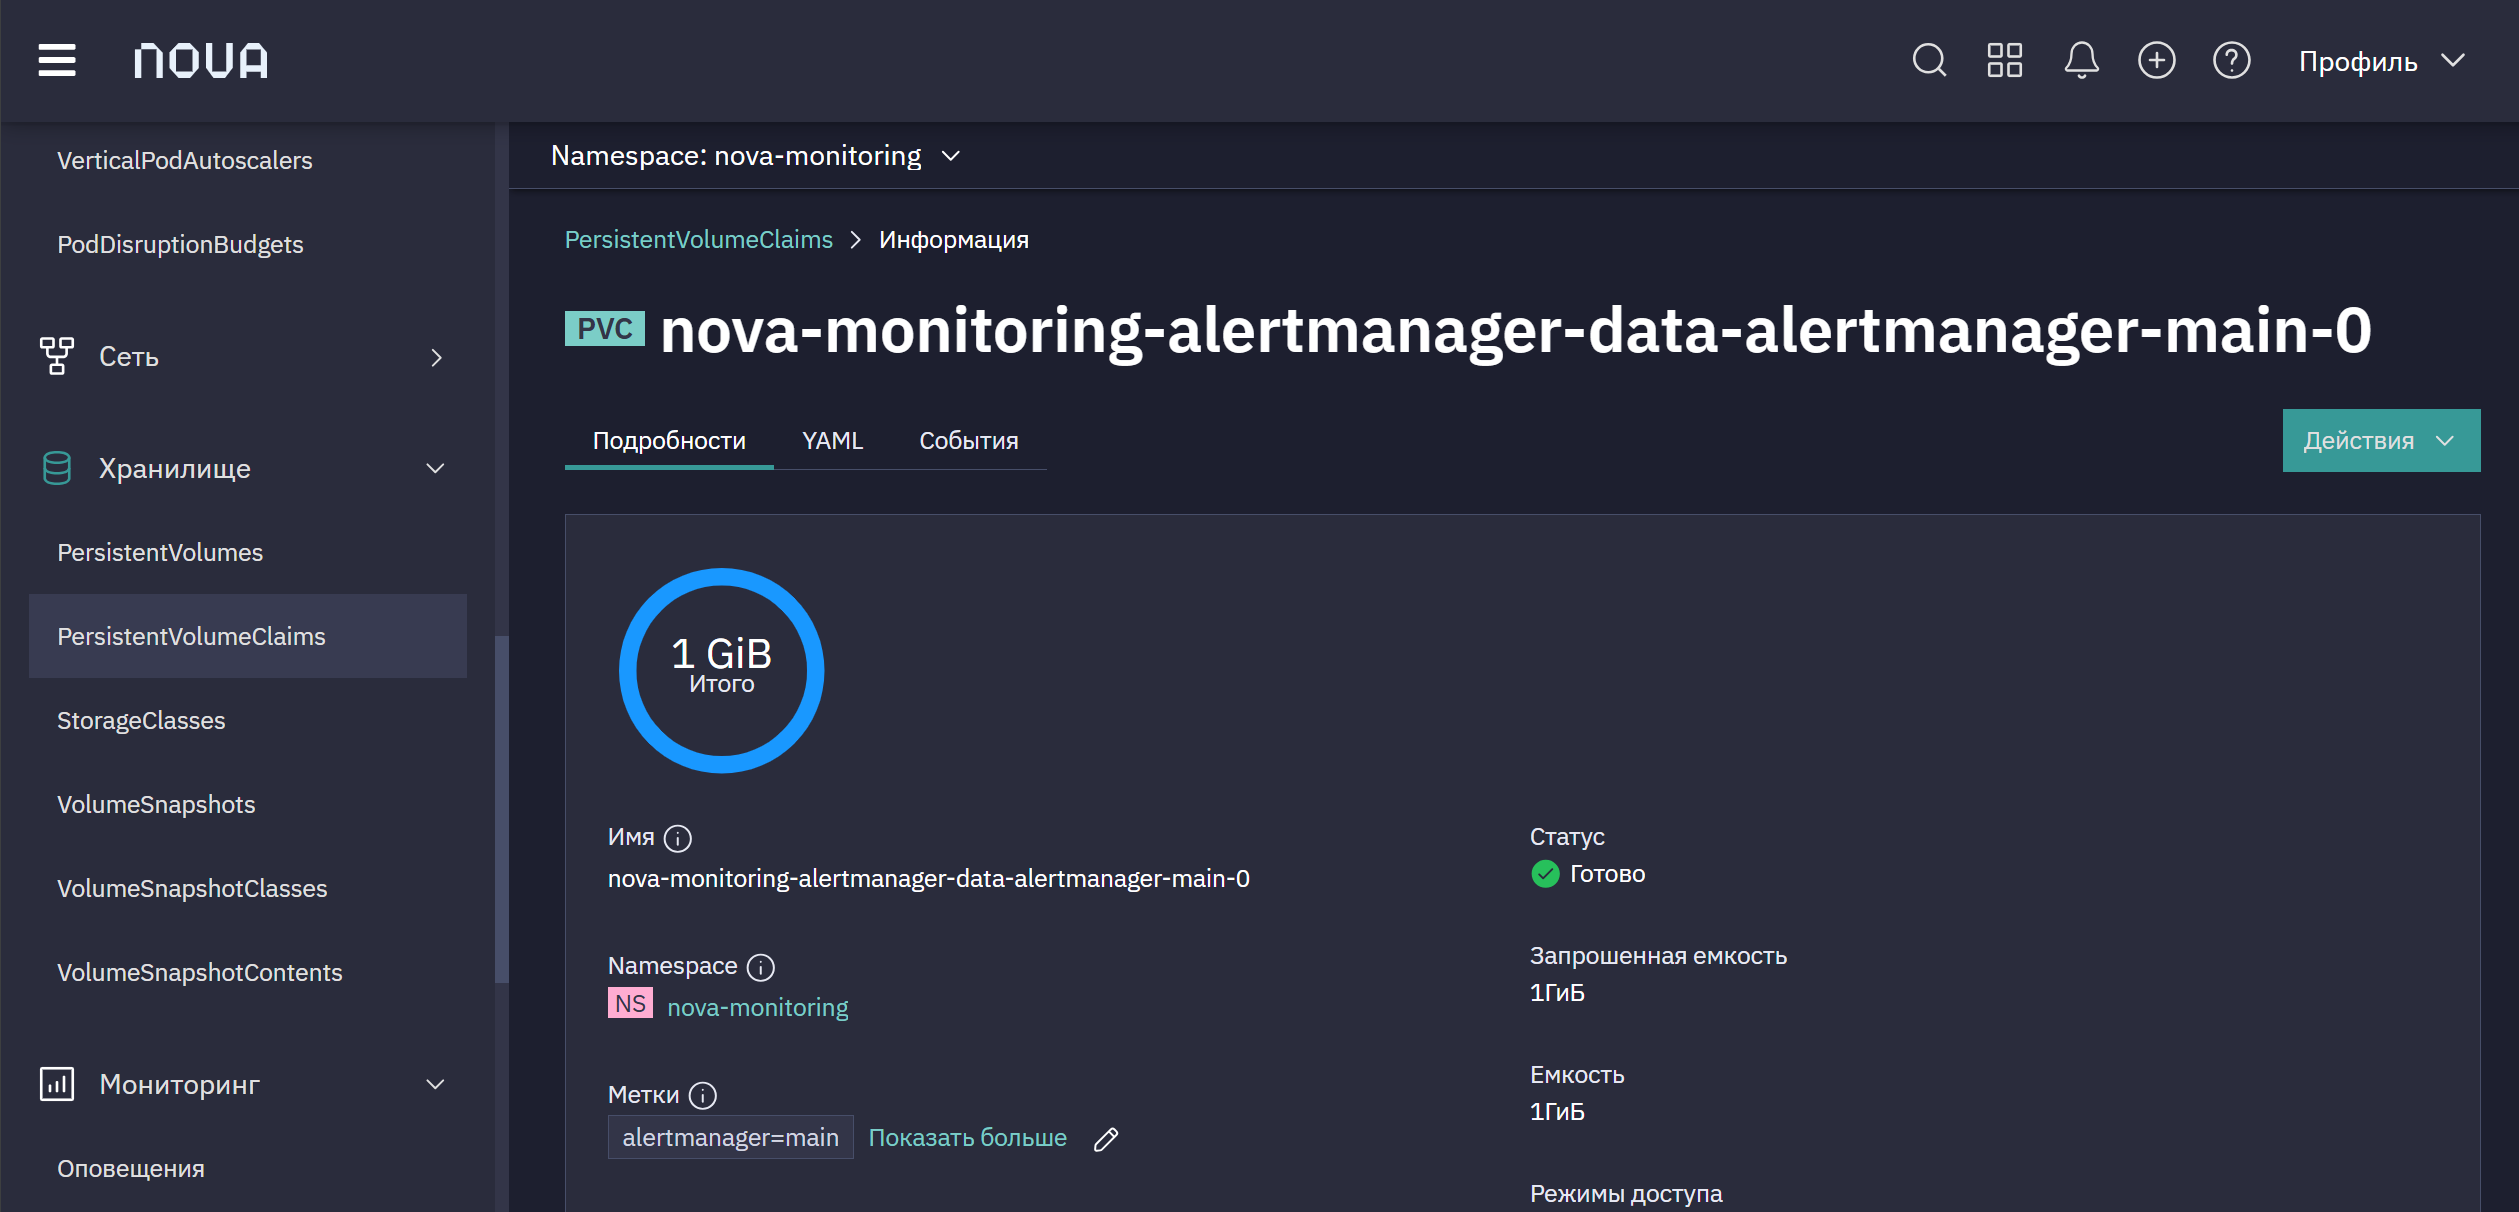Screen dimensions: 2519x1212
Task: Expand the Сеть sidebar section
Action: point(240,357)
